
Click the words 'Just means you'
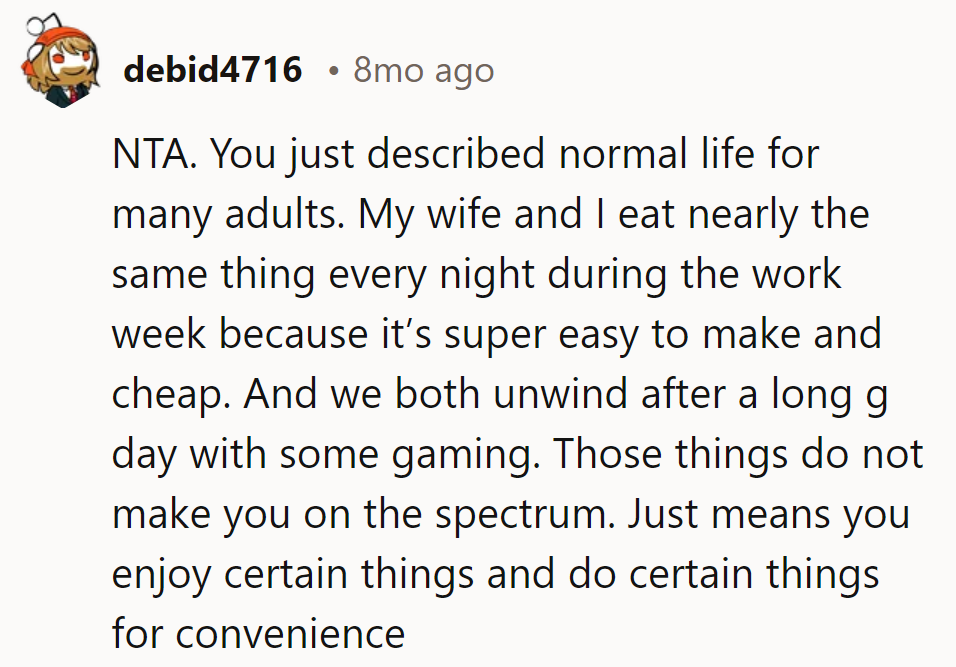770,515
